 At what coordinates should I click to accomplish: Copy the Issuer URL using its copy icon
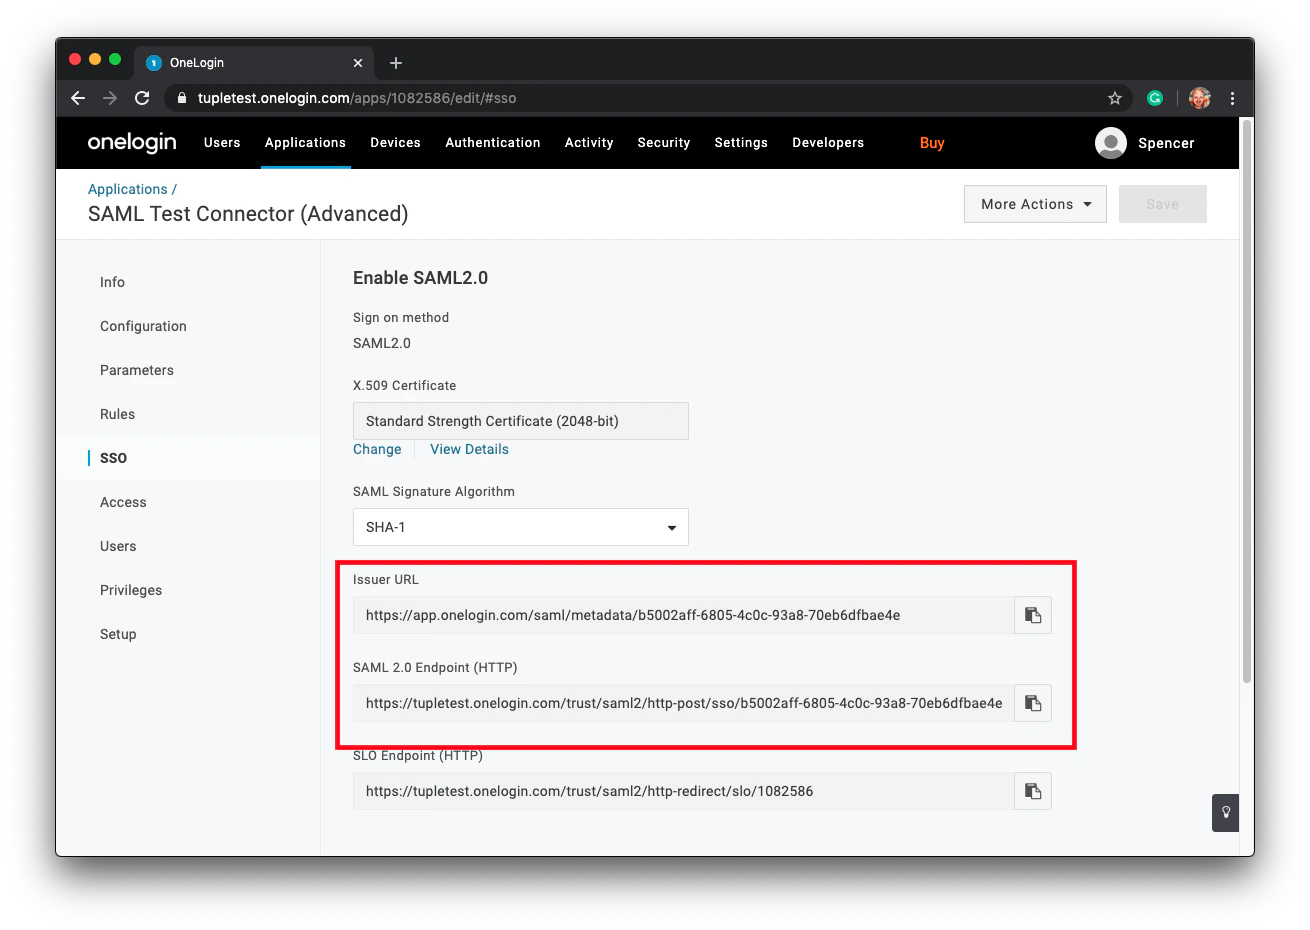[1033, 615]
